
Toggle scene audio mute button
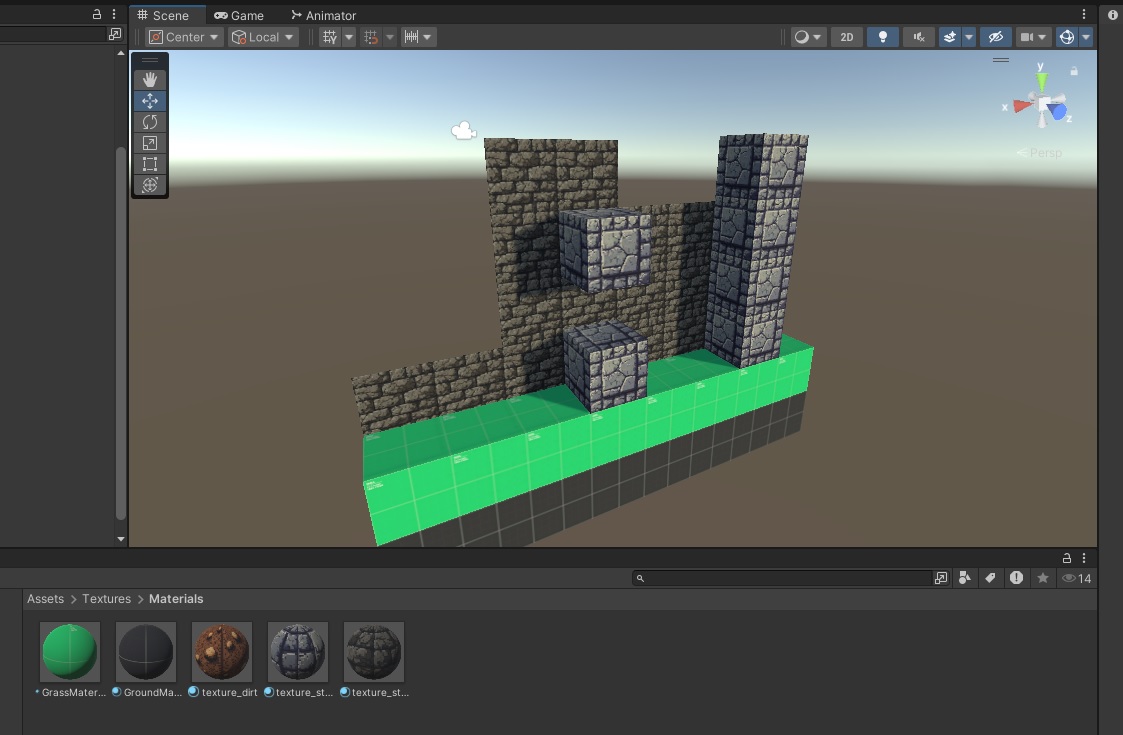coord(919,37)
